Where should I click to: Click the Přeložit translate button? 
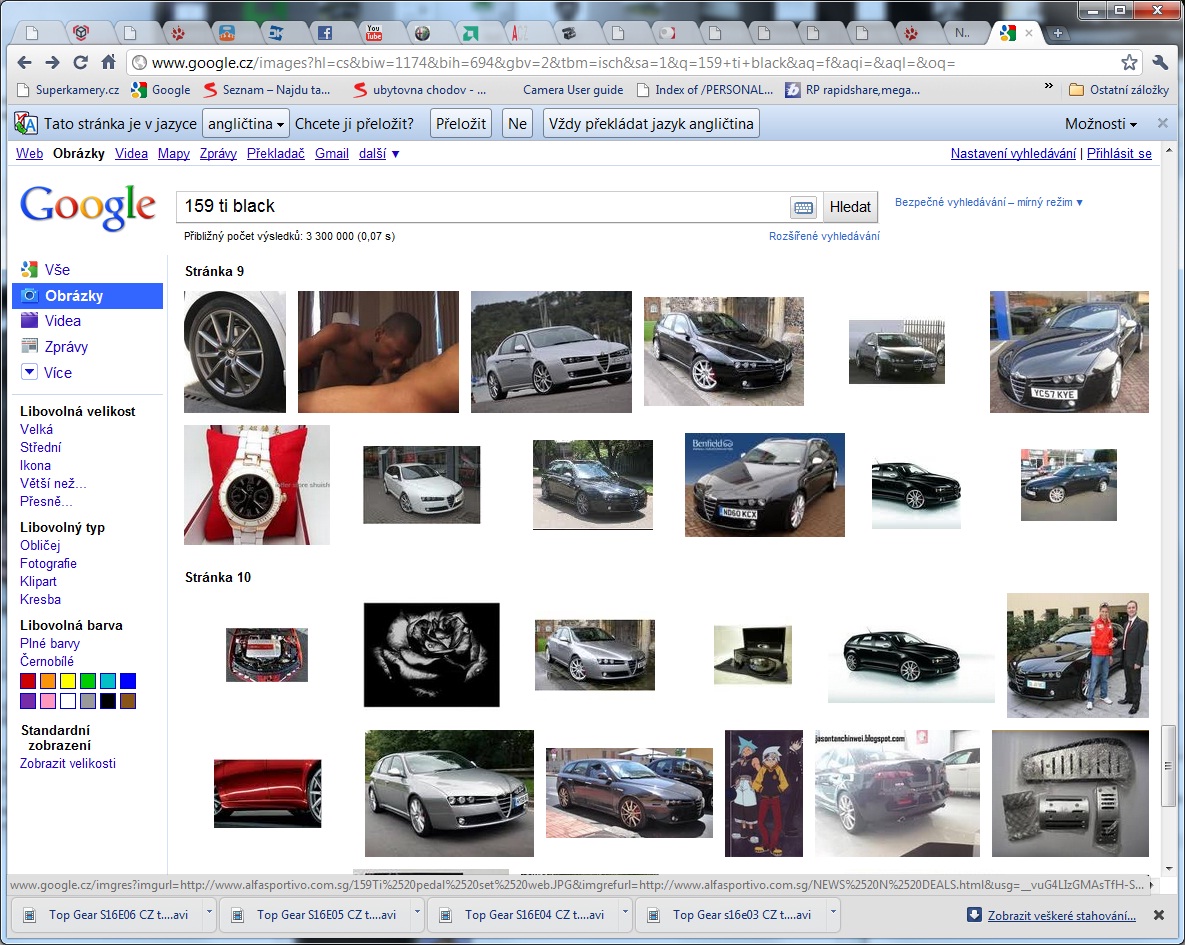(461, 124)
